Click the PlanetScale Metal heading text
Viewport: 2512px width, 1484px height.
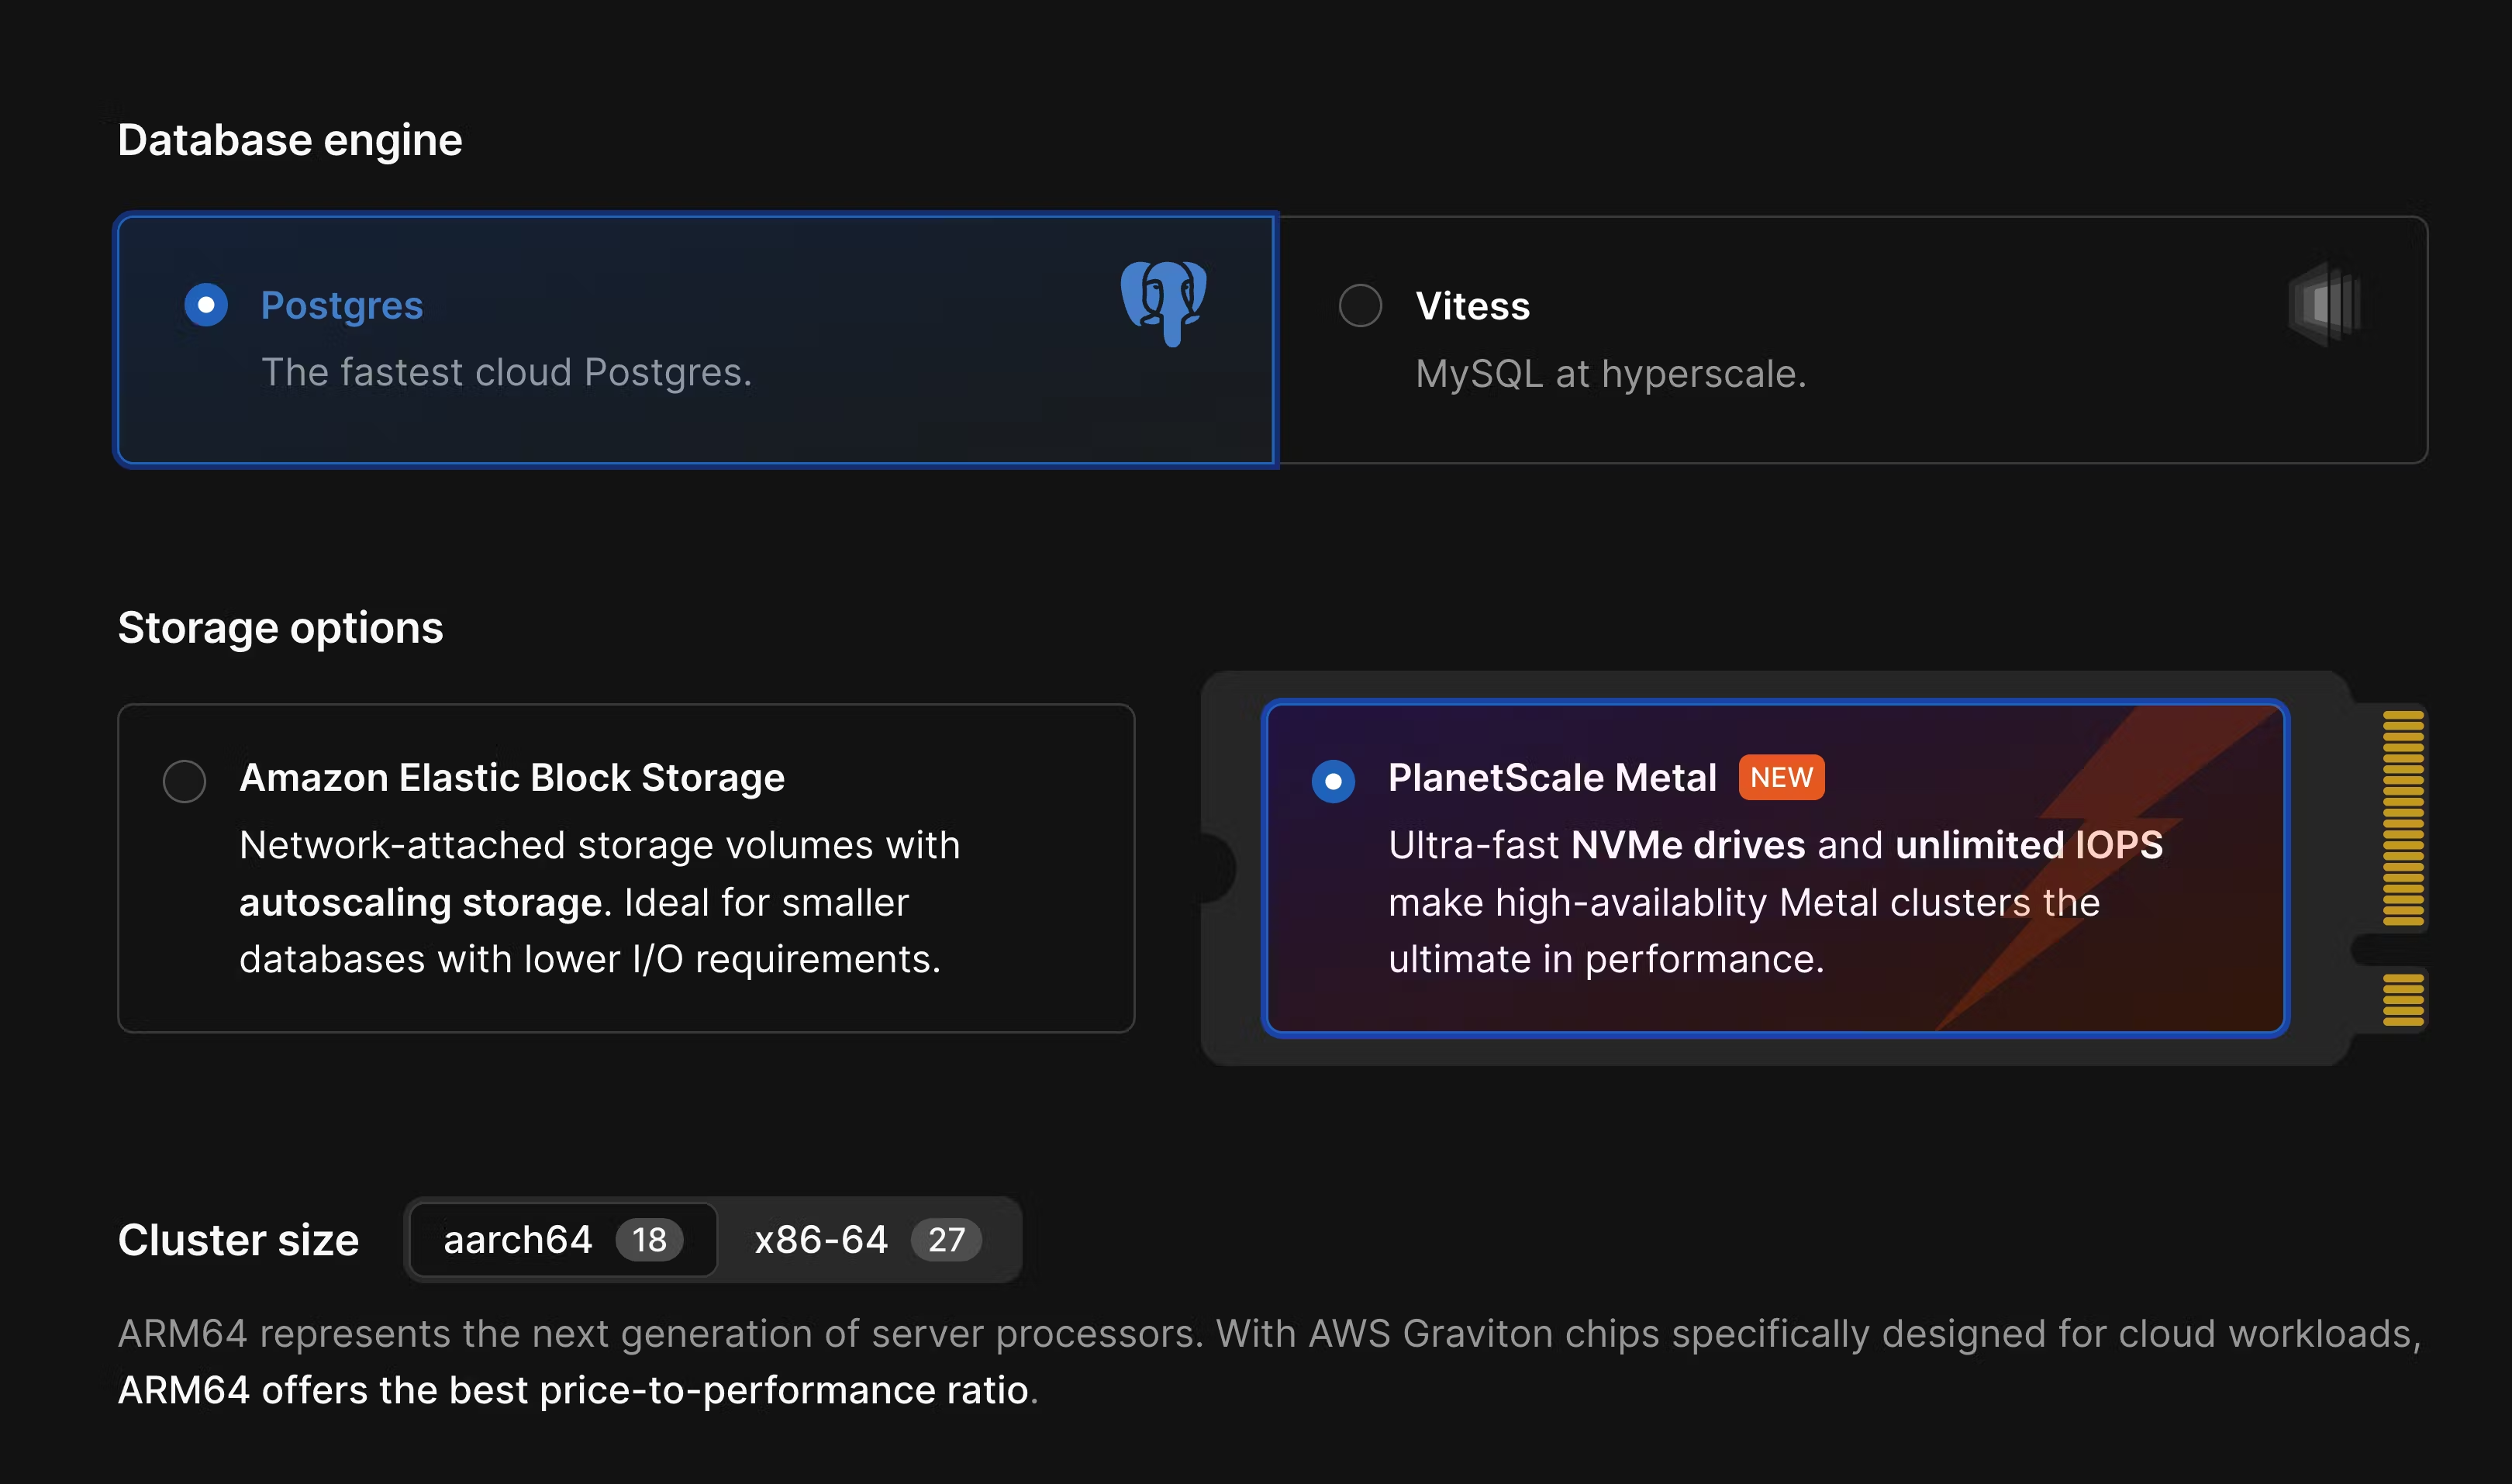(x=1552, y=777)
